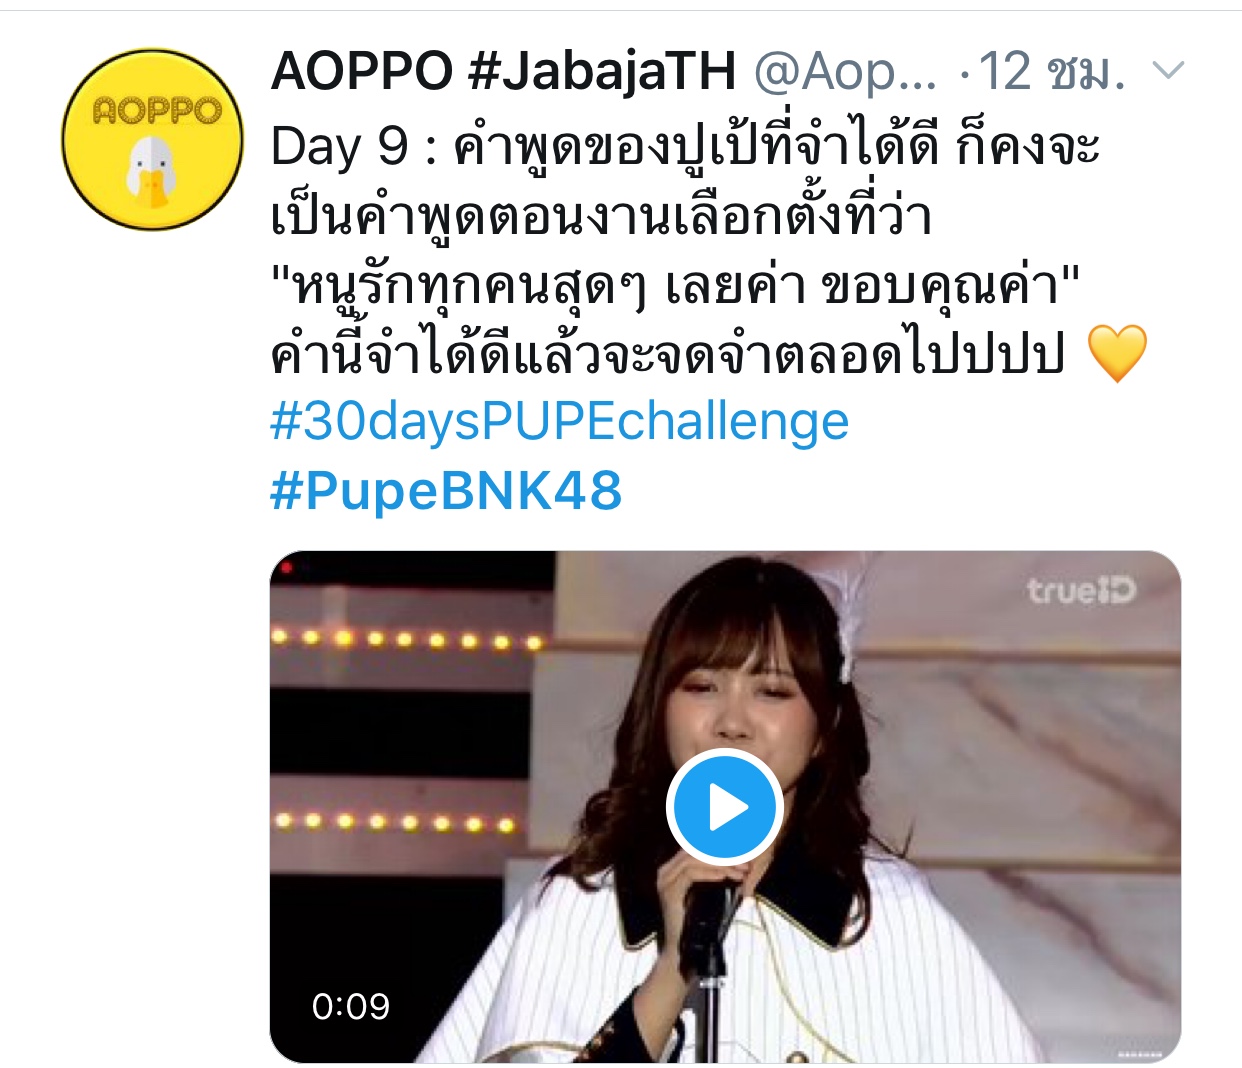Click the line คำนี้จำได้ดีแล้วจะจดจำตลอดไป
The width and height of the screenshot is (1242, 1068).
[x=667, y=354]
